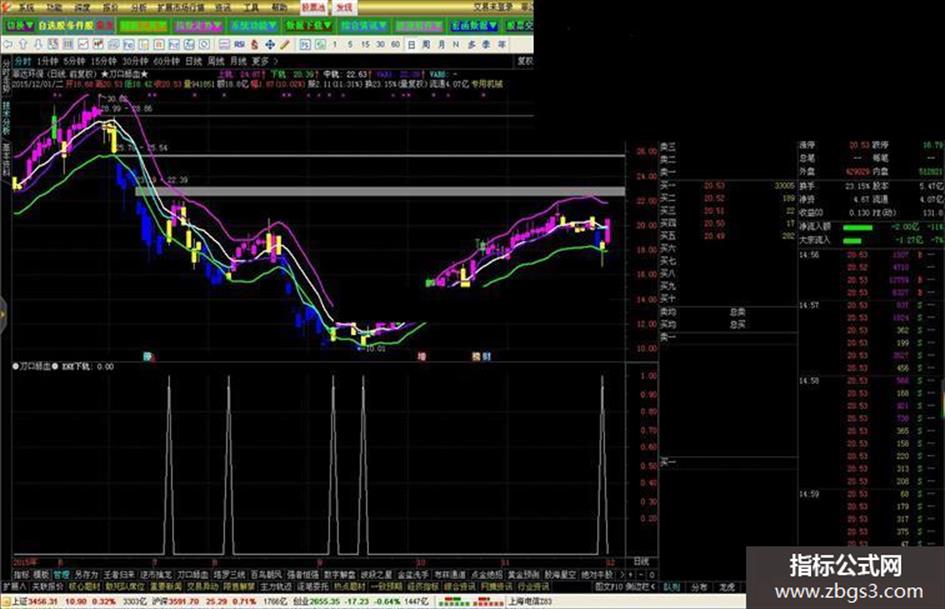Click the 发现 button in title bar
945x609 pixels.
pyautogui.click(x=345, y=7)
